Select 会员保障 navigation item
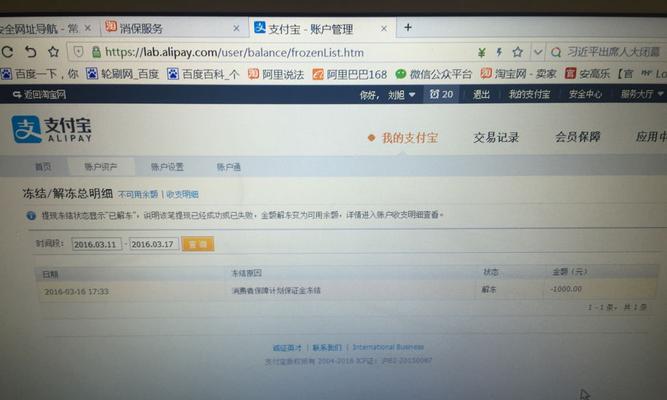 [x=577, y=137]
